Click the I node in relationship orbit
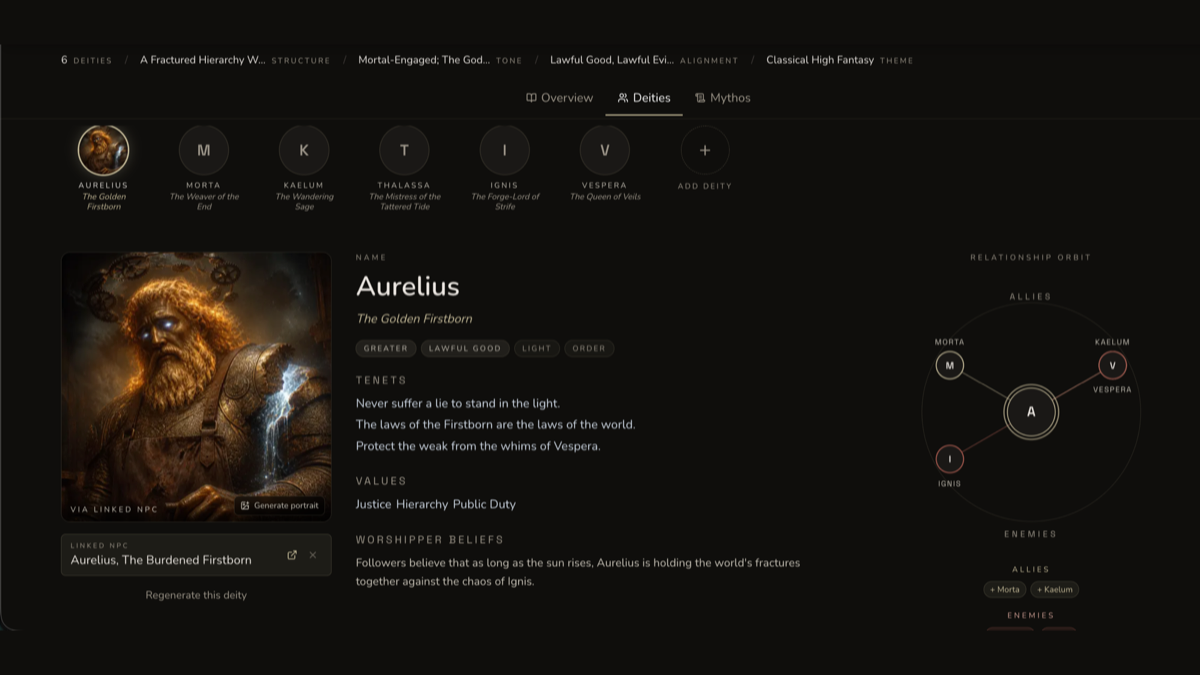This screenshot has width=1200, height=675. click(x=949, y=460)
